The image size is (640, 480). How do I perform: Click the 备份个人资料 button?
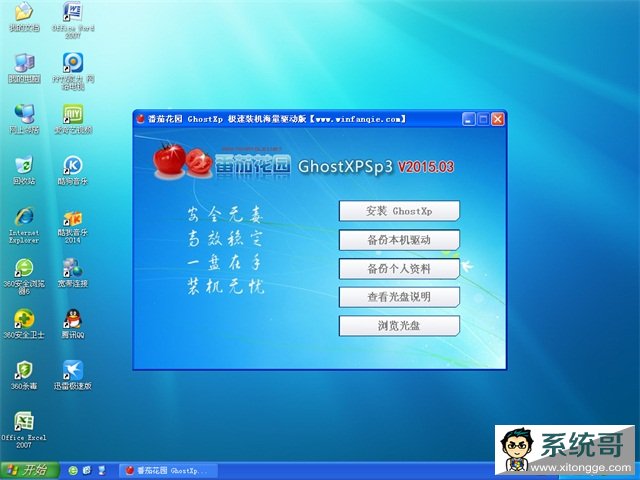coord(399,269)
